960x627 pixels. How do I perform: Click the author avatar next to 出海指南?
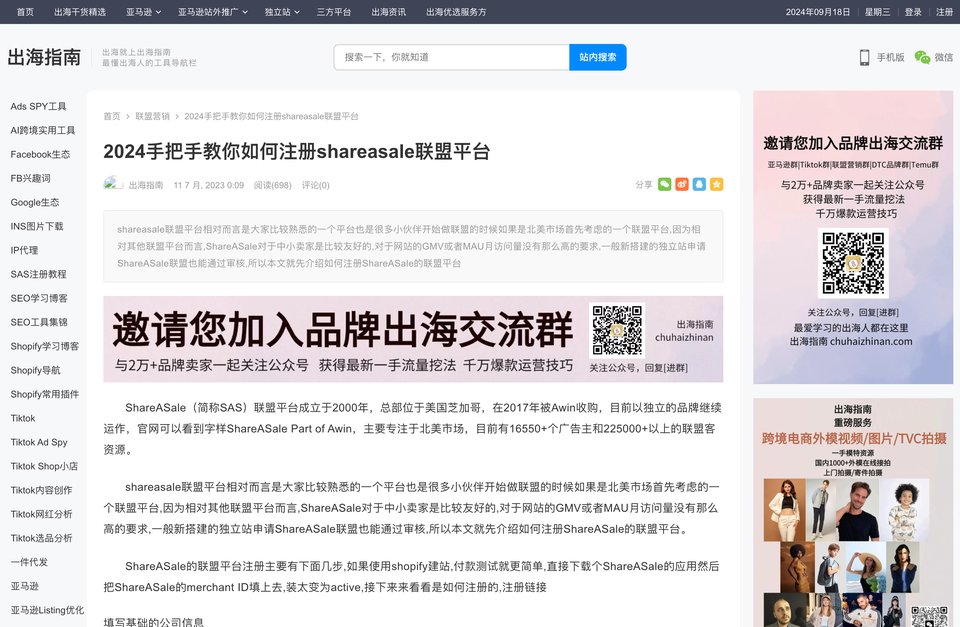[113, 185]
